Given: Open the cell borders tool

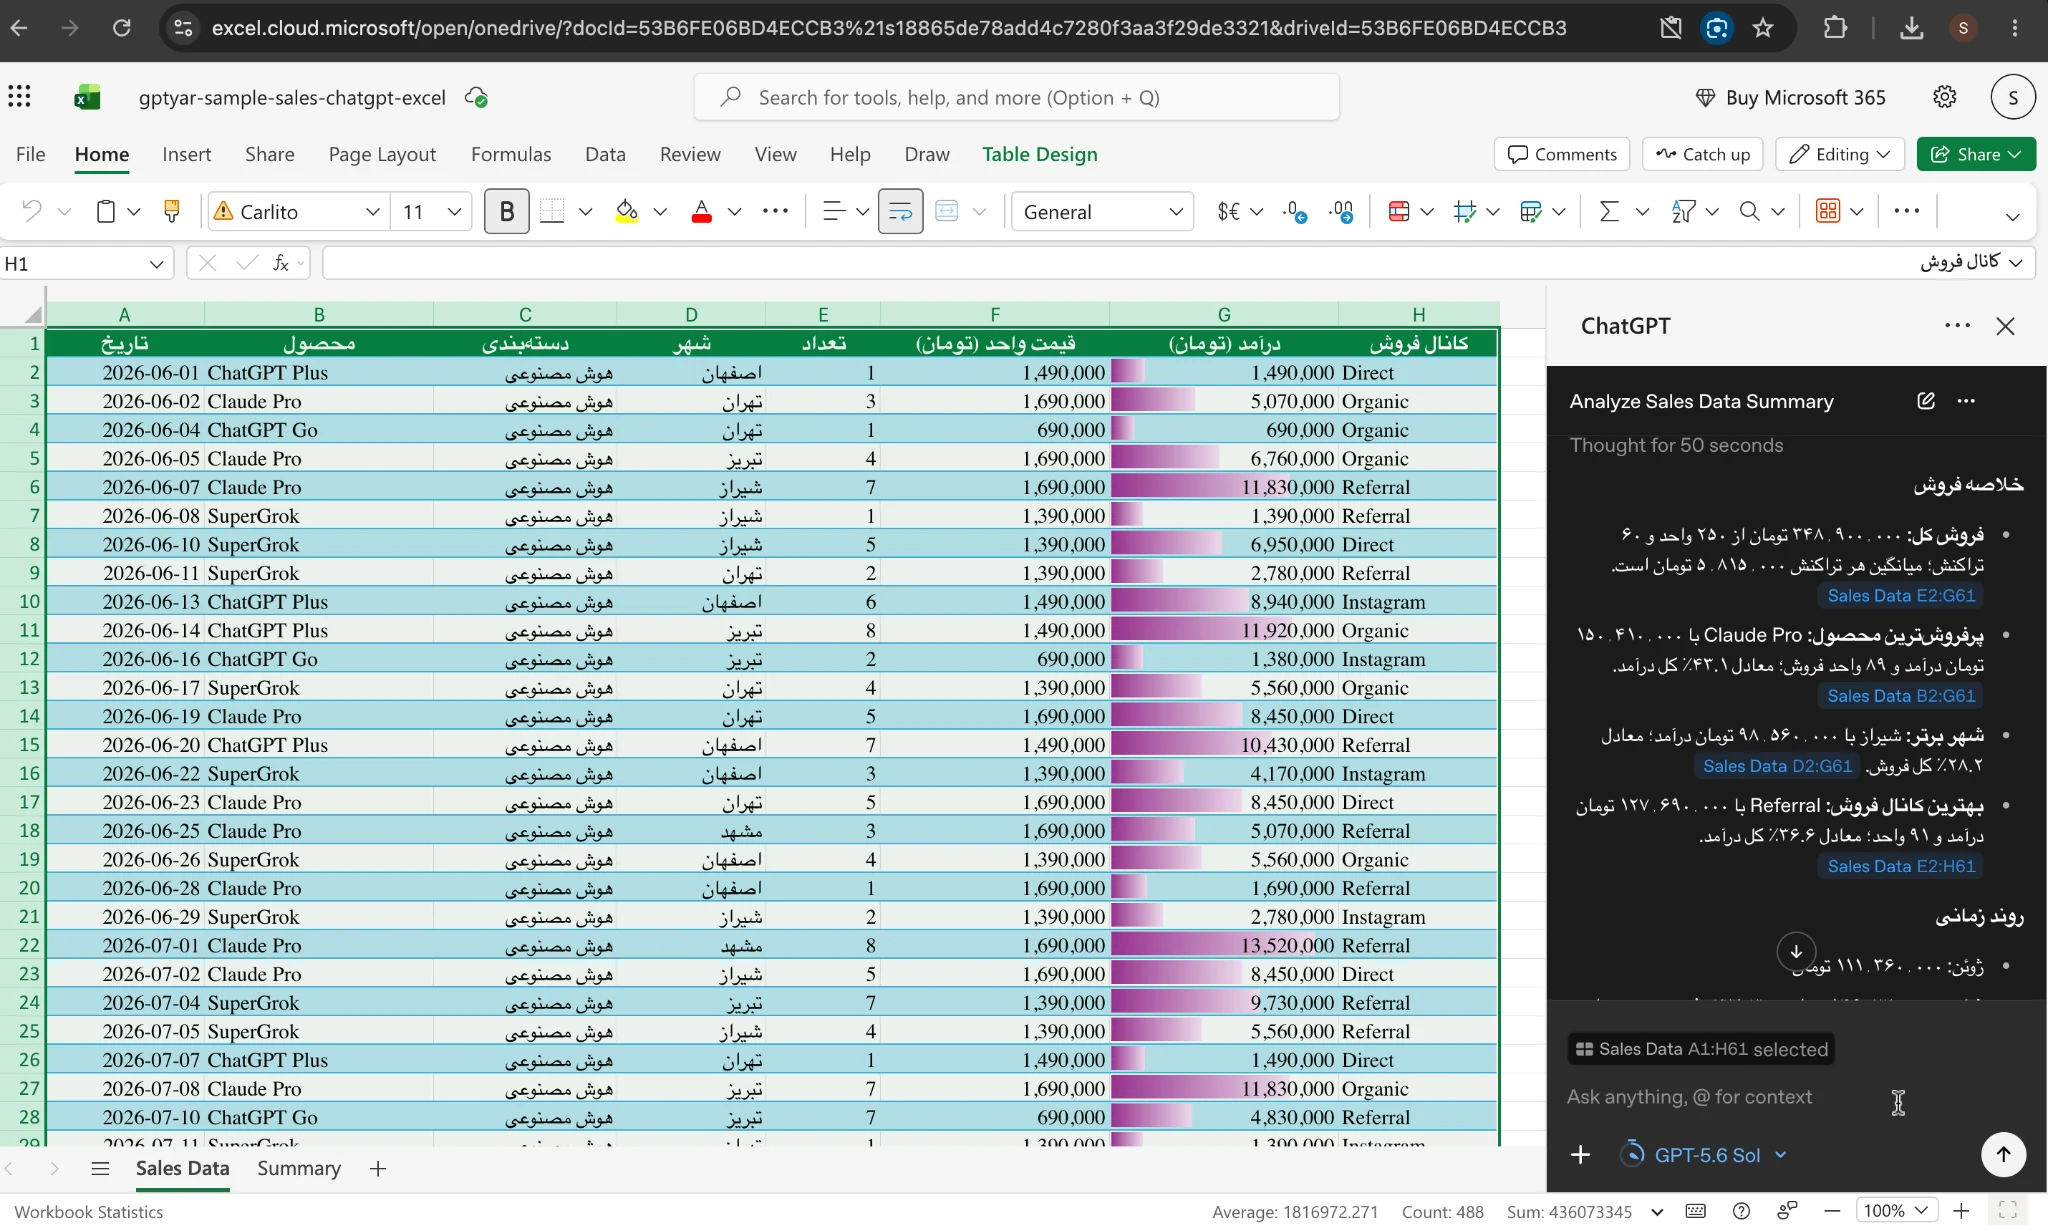Looking at the screenshot, I should (552, 211).
